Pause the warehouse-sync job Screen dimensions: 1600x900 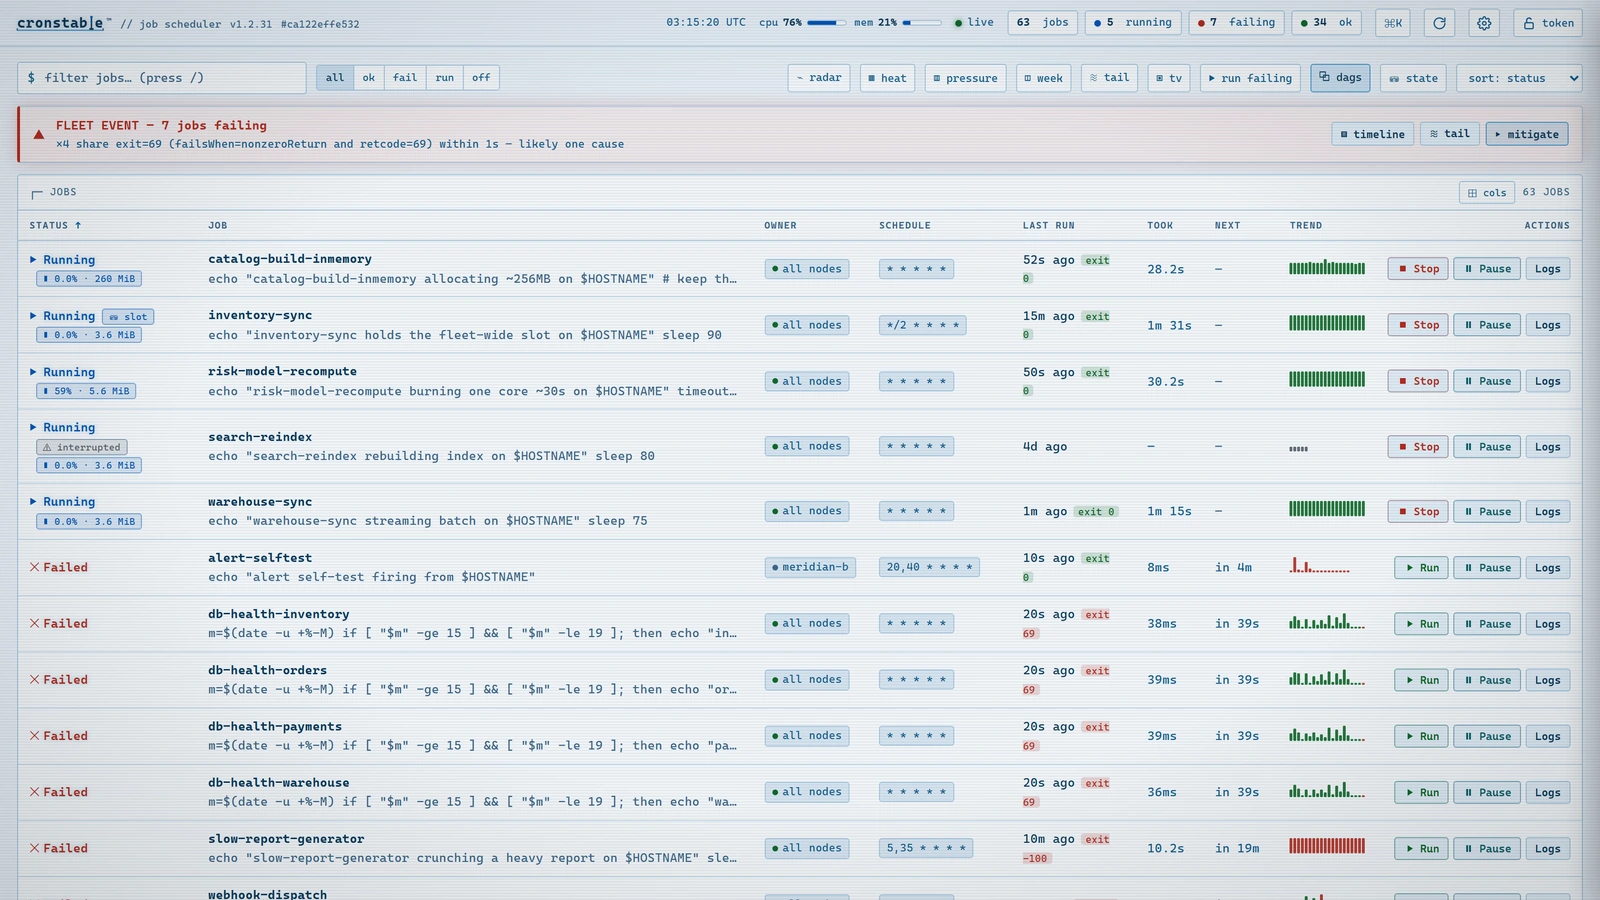1487,512
